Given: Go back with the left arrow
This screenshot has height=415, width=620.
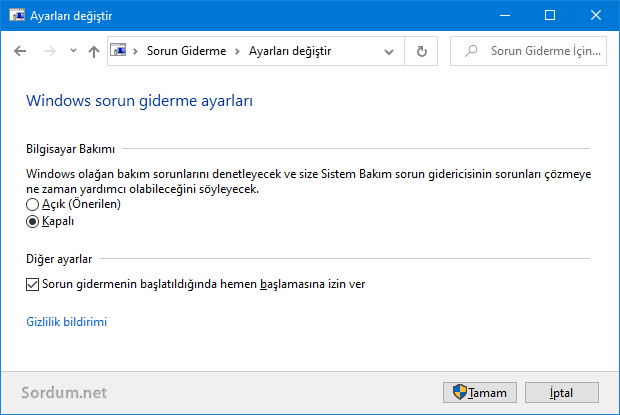Looking at the screenshot, I should (x=20, y=51).
